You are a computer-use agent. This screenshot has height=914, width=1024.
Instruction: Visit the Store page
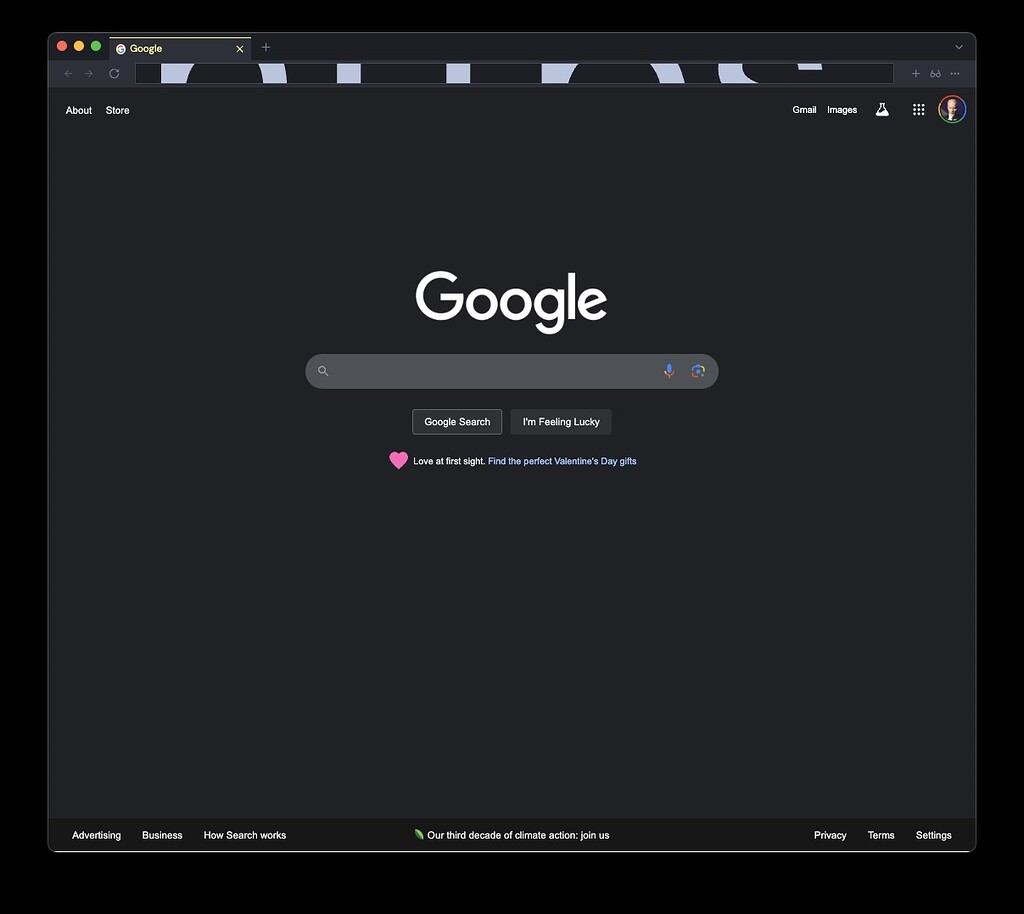117,110
